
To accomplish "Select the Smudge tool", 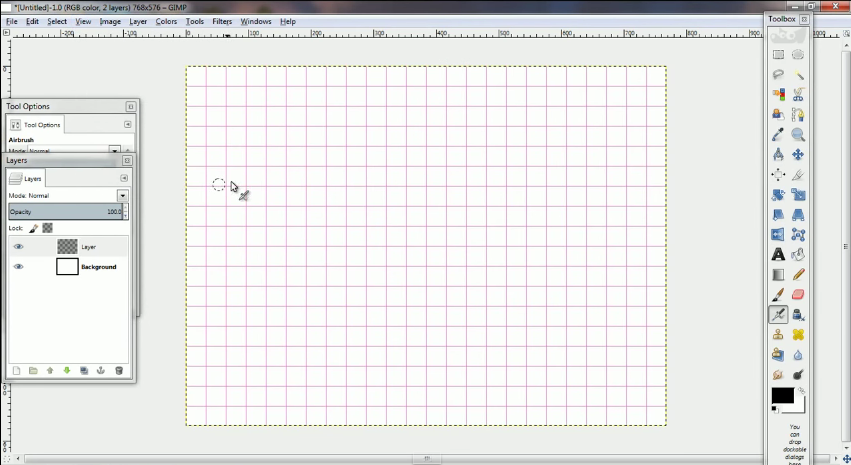I will tap(778, 375).
